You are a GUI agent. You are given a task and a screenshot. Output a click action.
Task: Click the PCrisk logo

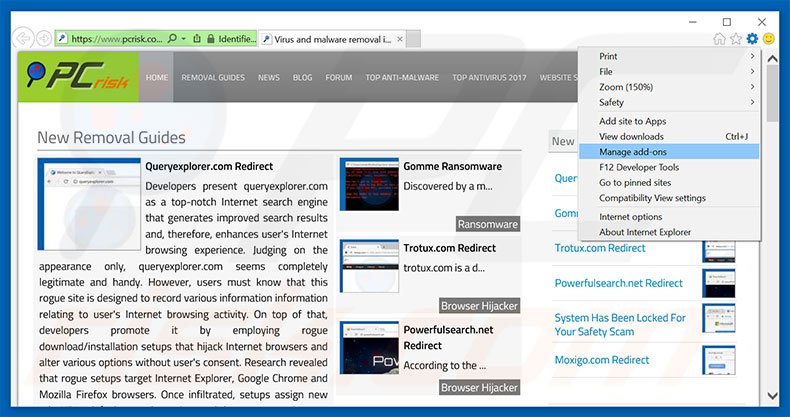79,77
